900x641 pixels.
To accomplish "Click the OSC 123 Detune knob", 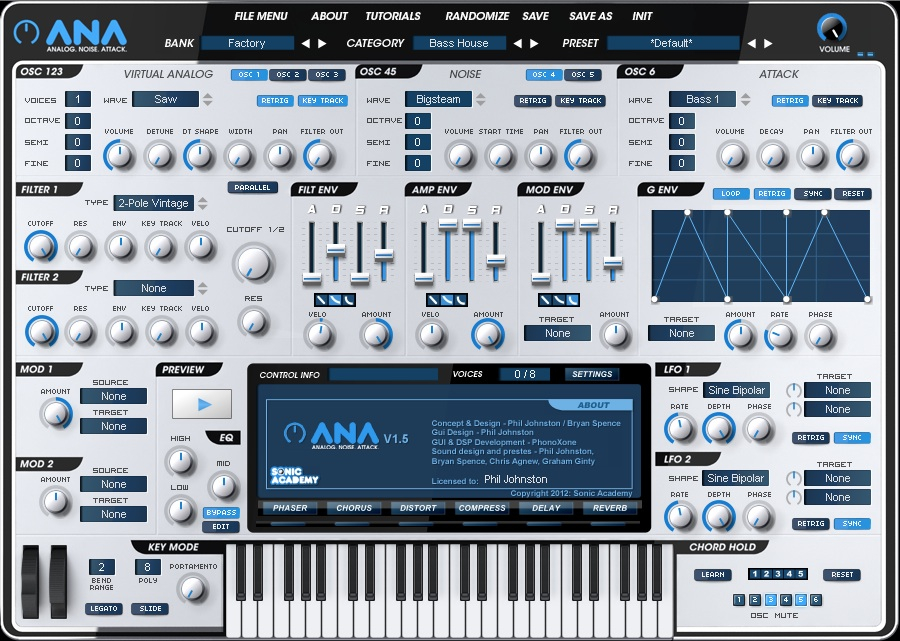I will click(x=159, y=156).
